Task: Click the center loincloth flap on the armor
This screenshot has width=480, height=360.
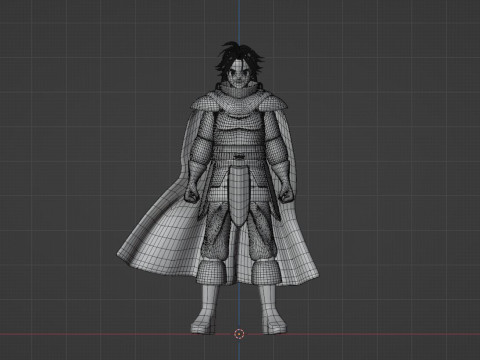Action: (239, 197)
